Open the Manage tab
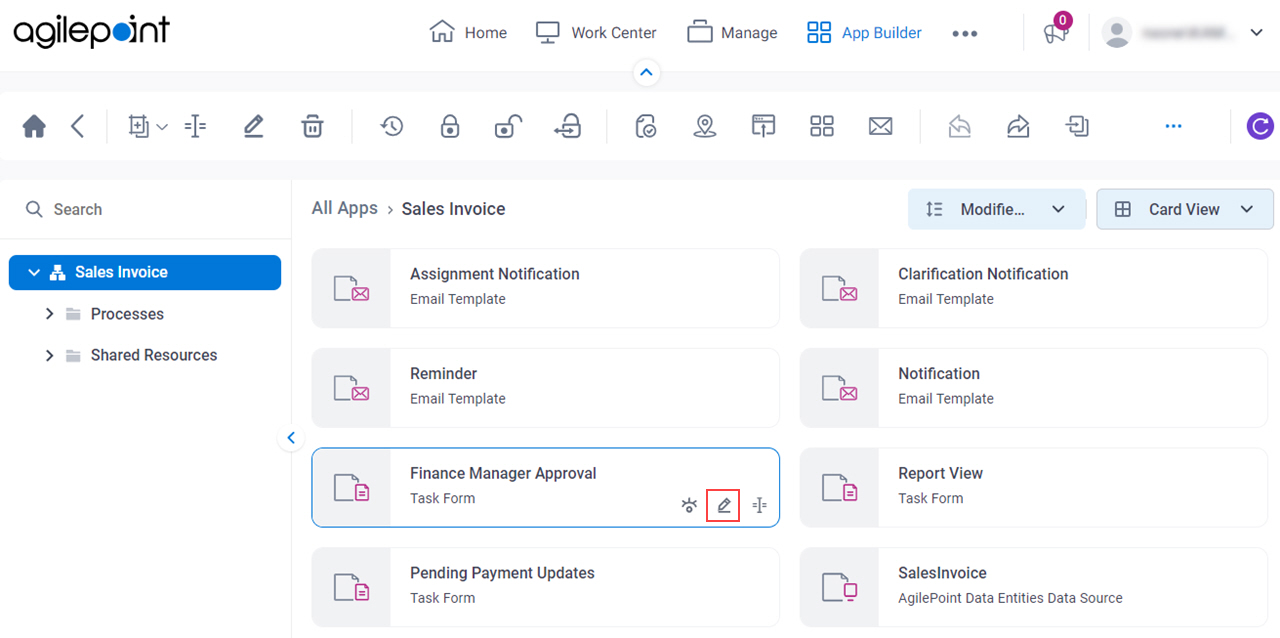 (x=732, y=32)
